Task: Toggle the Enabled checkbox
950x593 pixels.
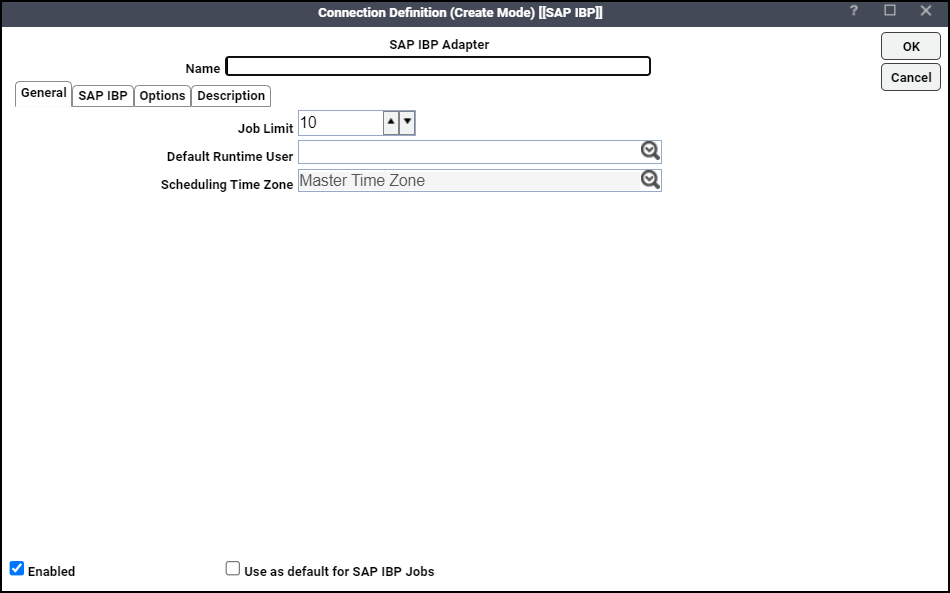Action: coord(17,568)
